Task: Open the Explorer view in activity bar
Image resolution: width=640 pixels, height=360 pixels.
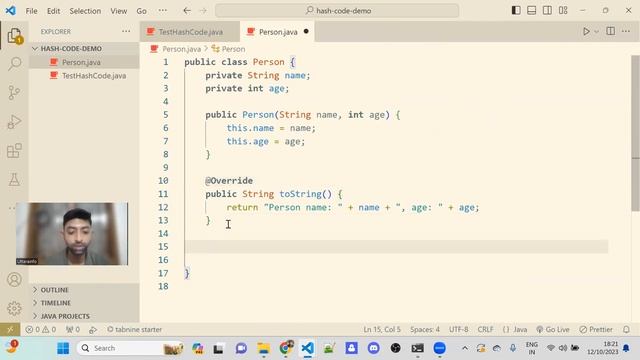Action: (14, 36)
